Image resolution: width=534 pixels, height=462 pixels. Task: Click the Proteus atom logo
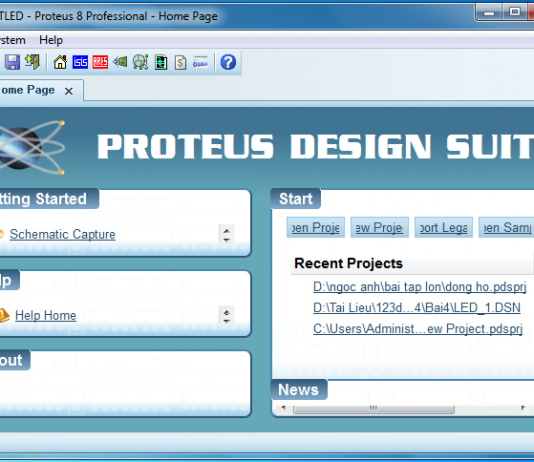click(x=31, y=148)
